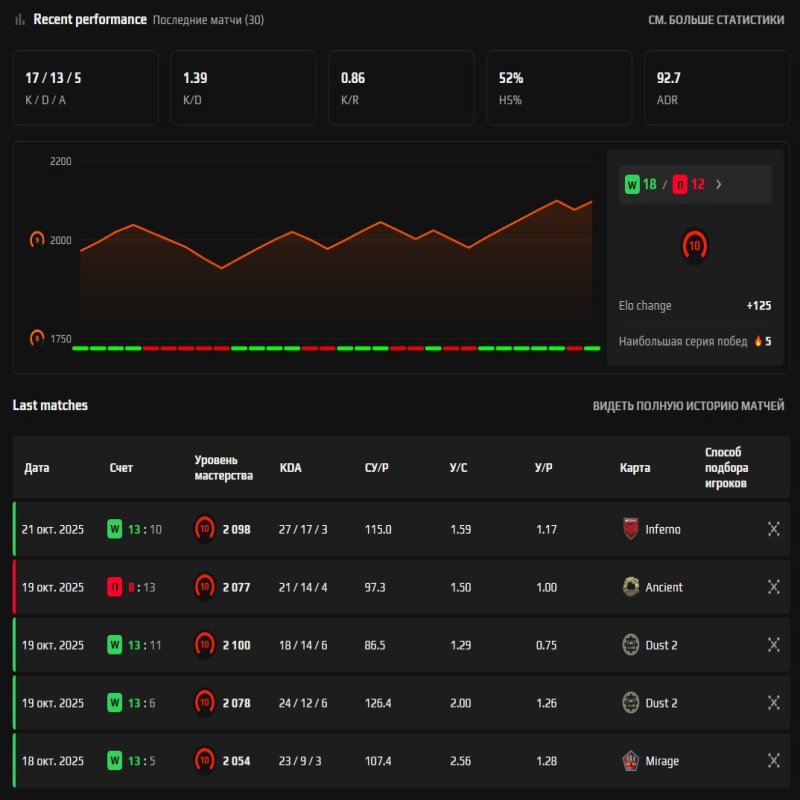Click the skill level 10 gauge in summary panel
Image resolution: width=800 pixels, height=800 pixels.
pos(694,246)
